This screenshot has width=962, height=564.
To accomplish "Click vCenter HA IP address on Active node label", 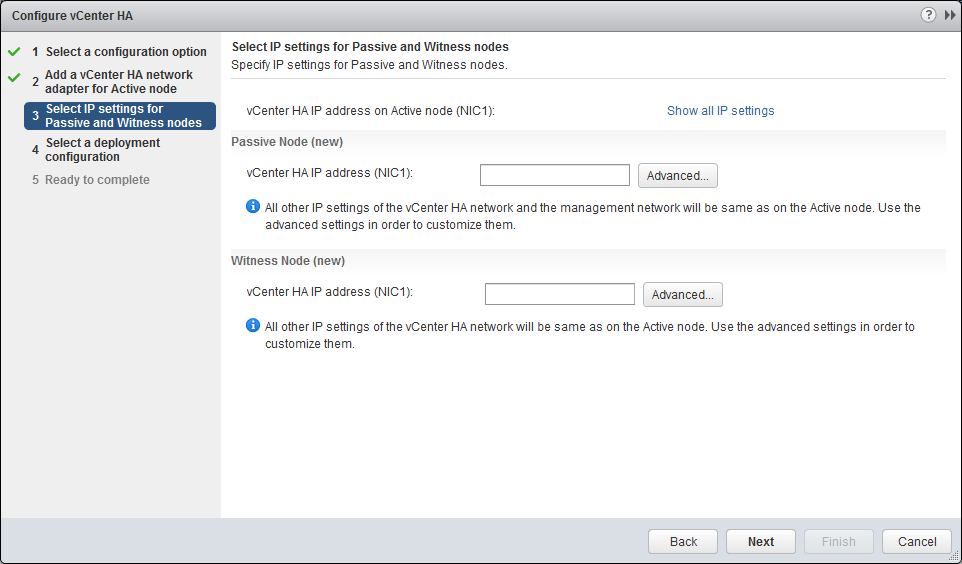I will click(x=371, y=111).
